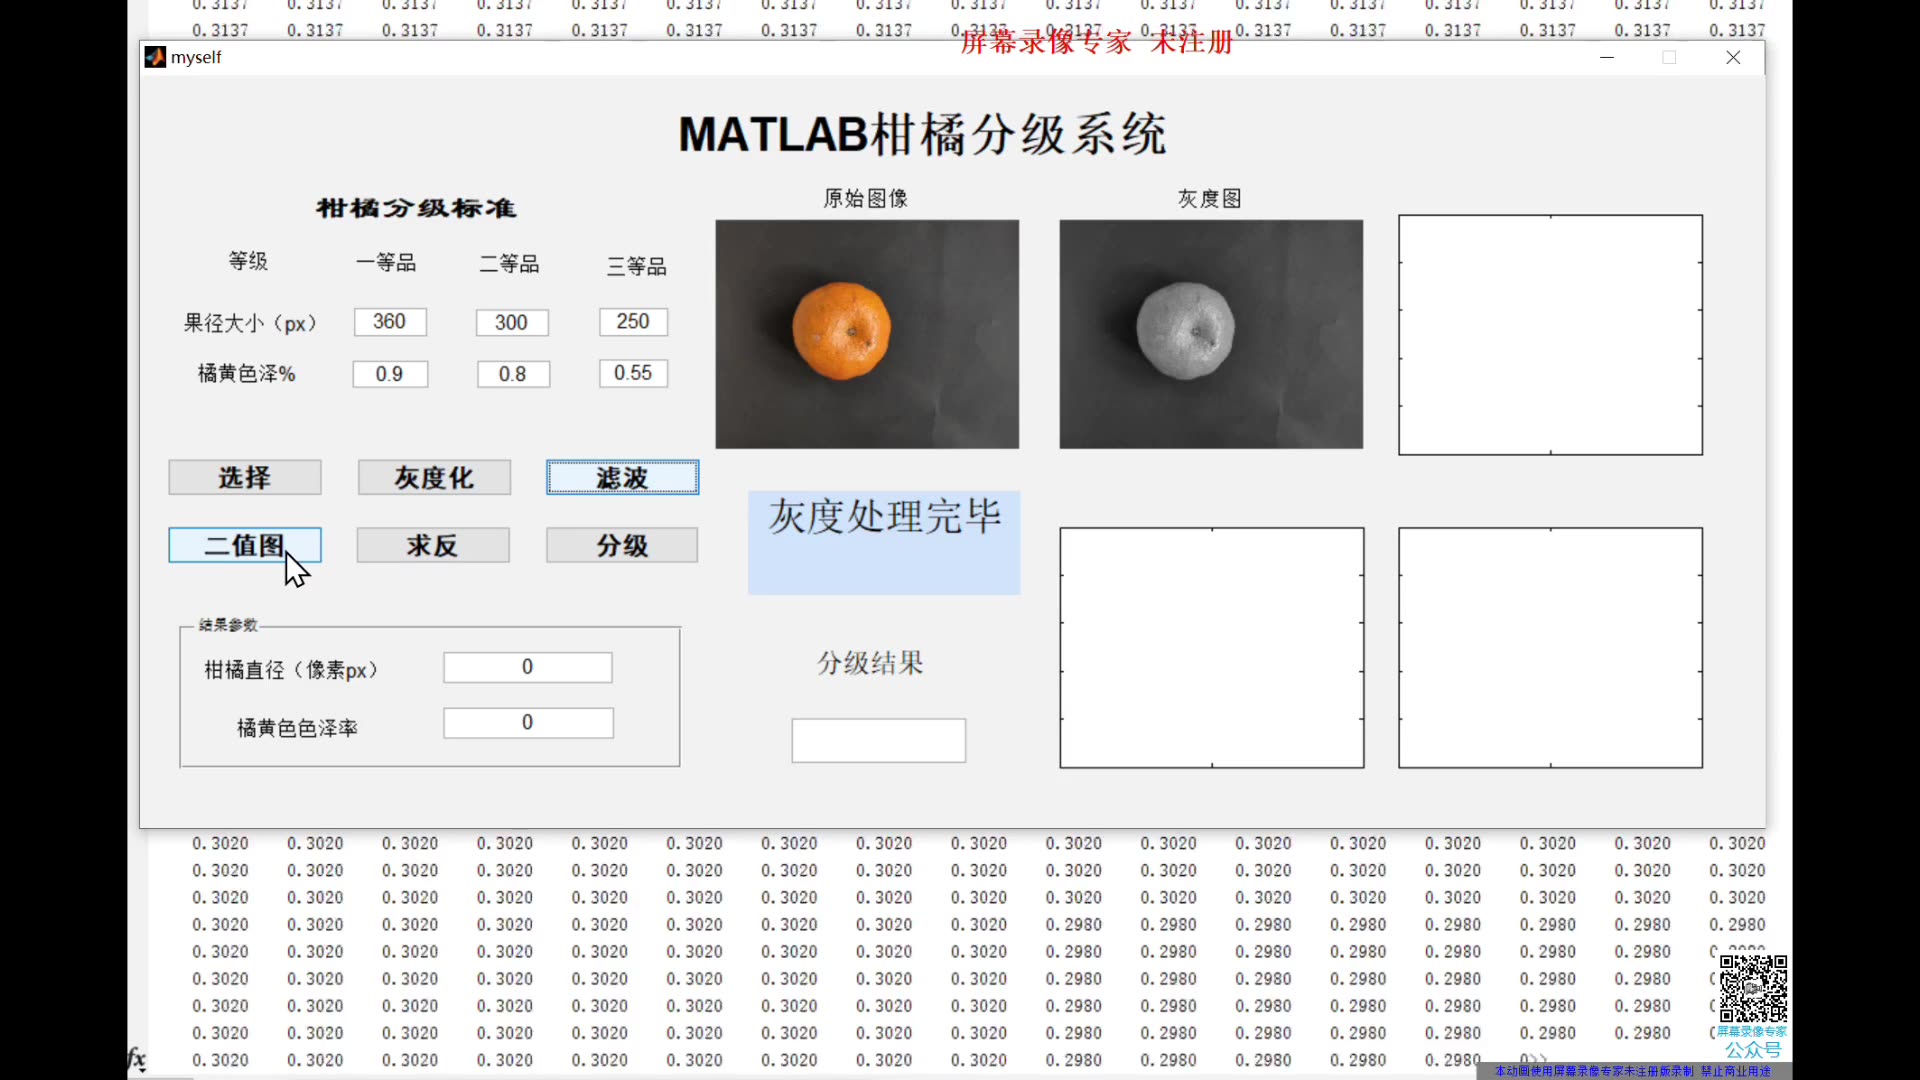
Task: Click the 橘黄色泽% row label
Action: tap(246, 374)
